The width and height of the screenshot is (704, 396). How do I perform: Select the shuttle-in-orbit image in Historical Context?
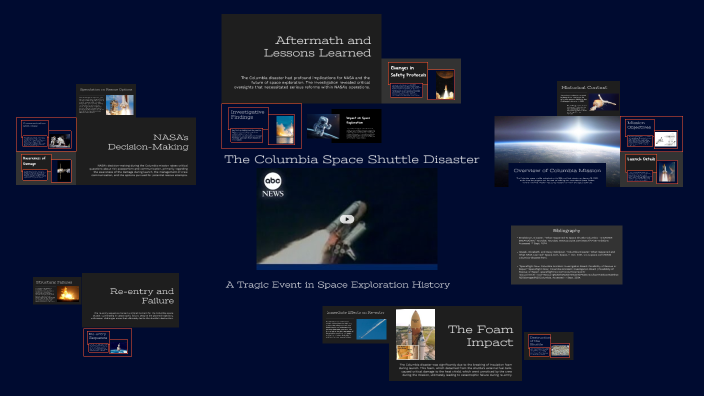603,102
